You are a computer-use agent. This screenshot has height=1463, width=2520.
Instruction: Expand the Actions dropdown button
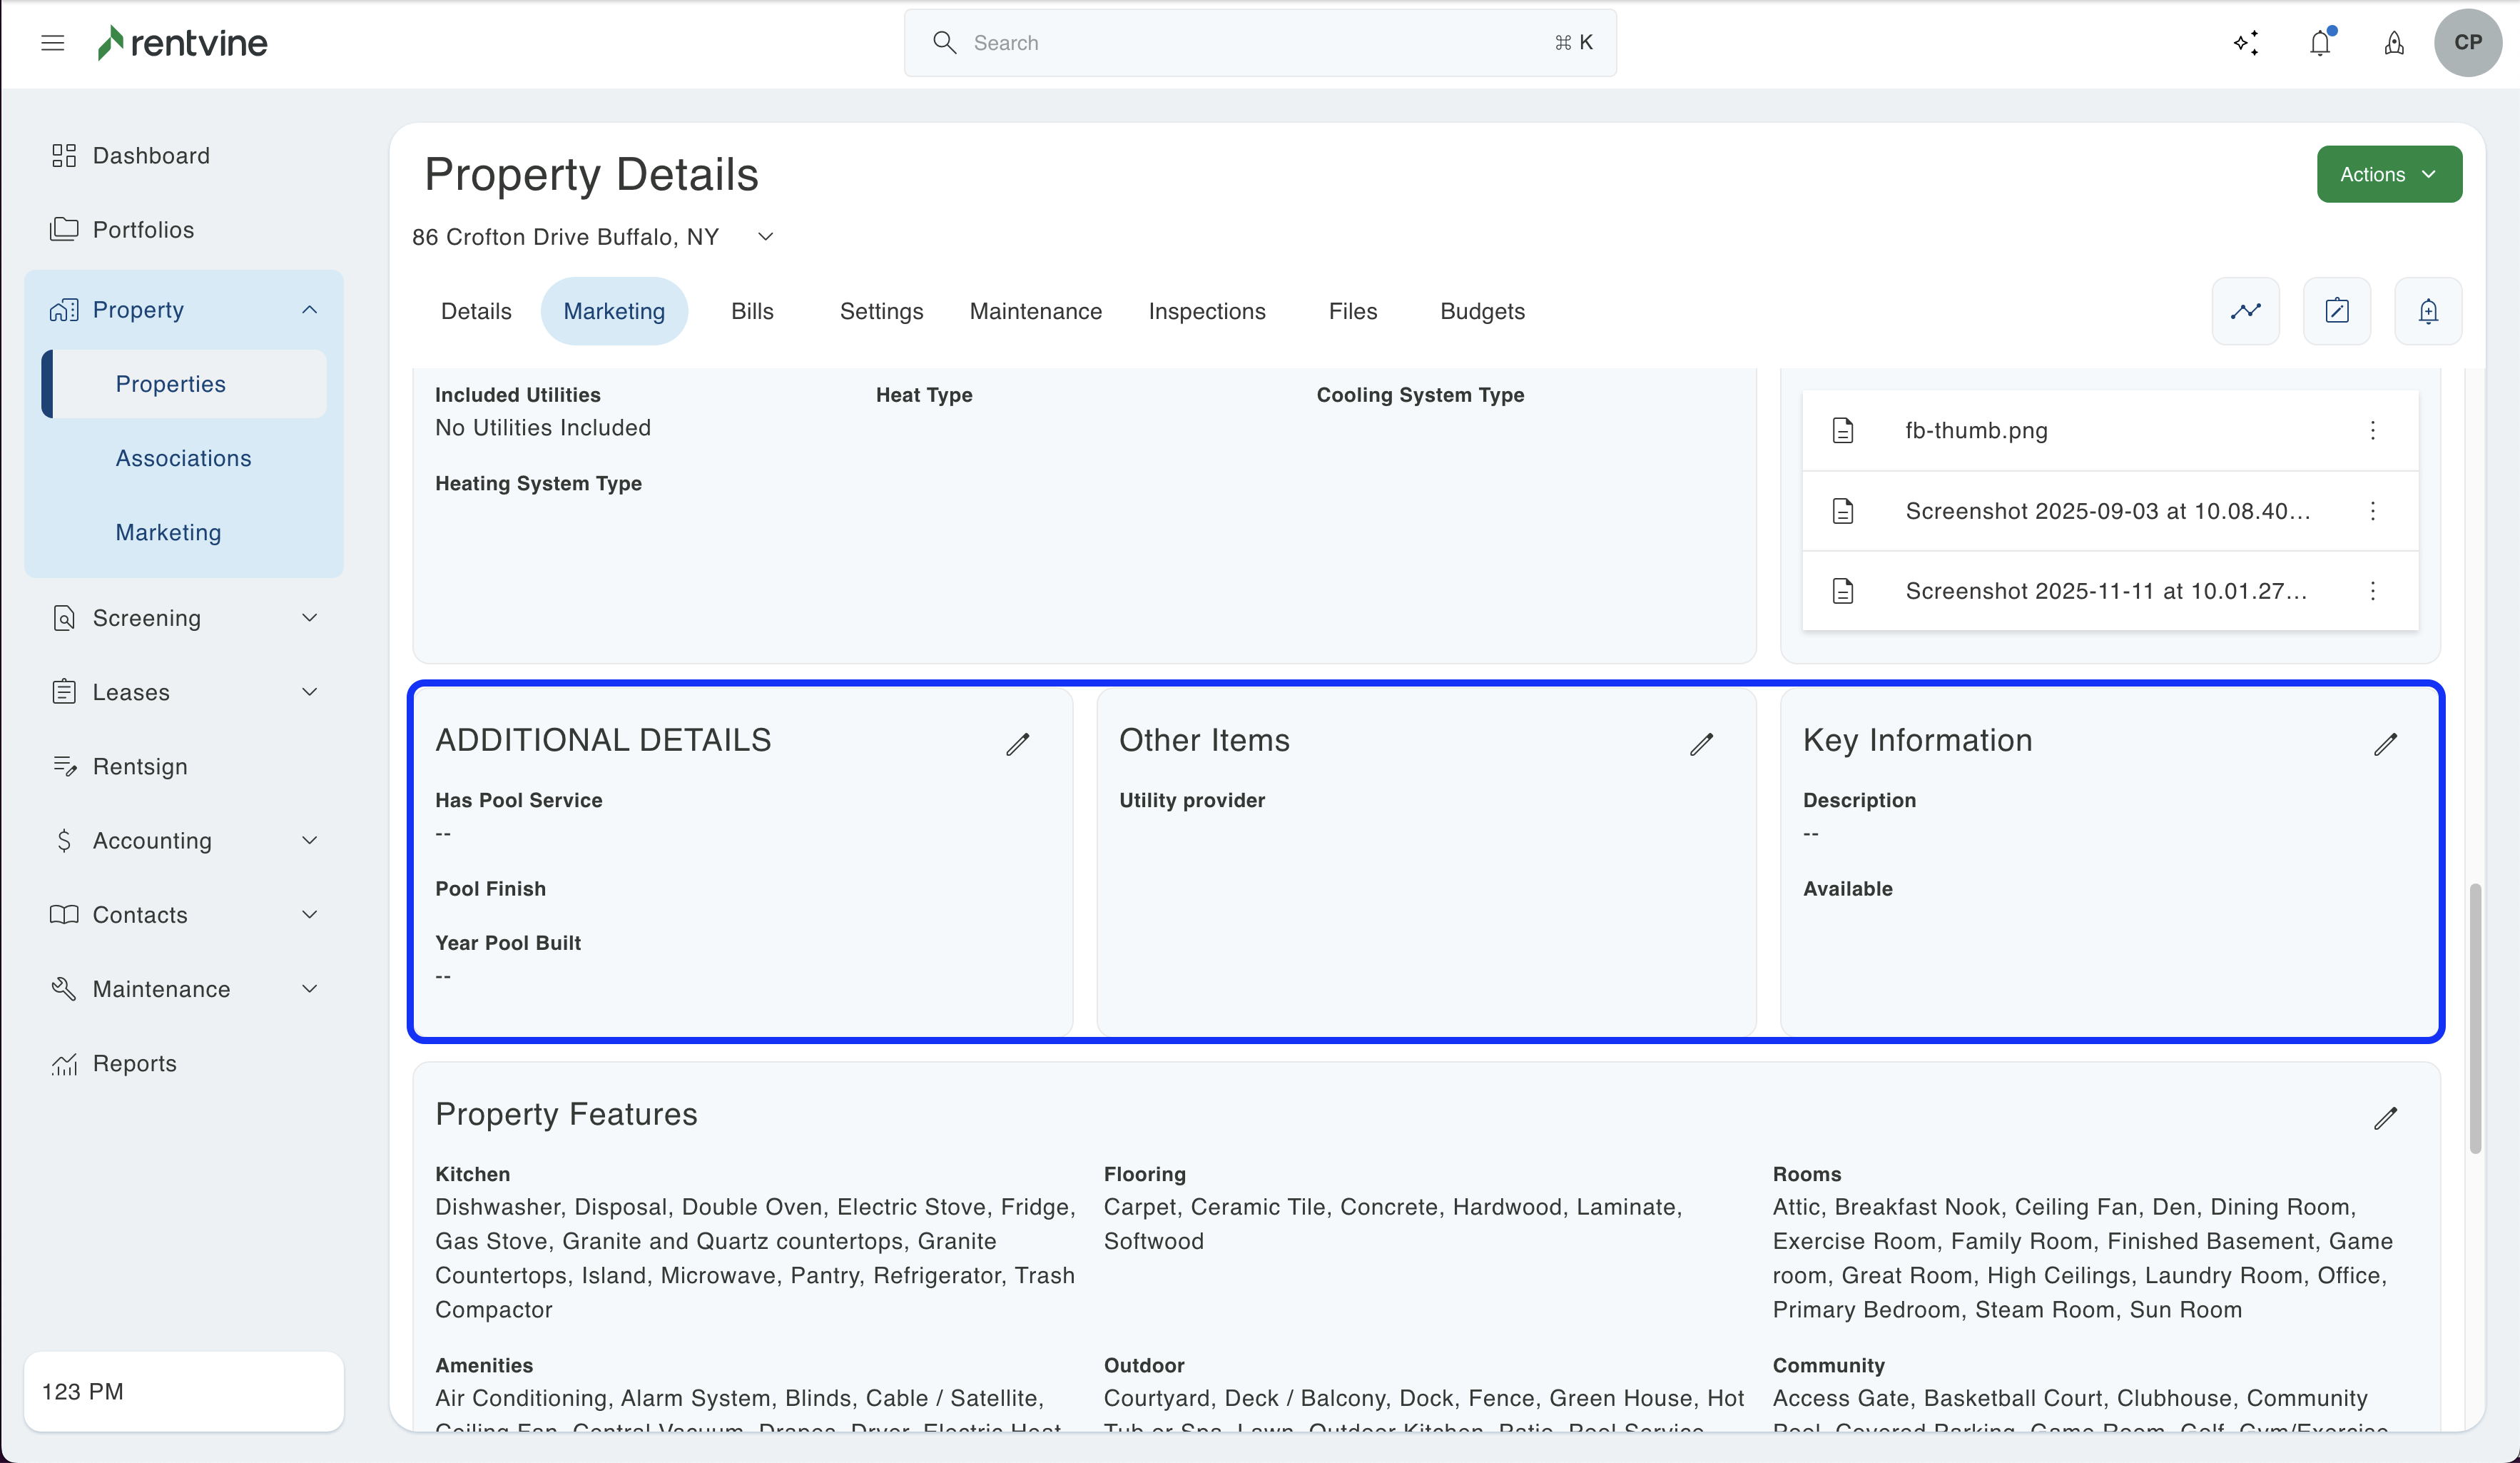2389,174
